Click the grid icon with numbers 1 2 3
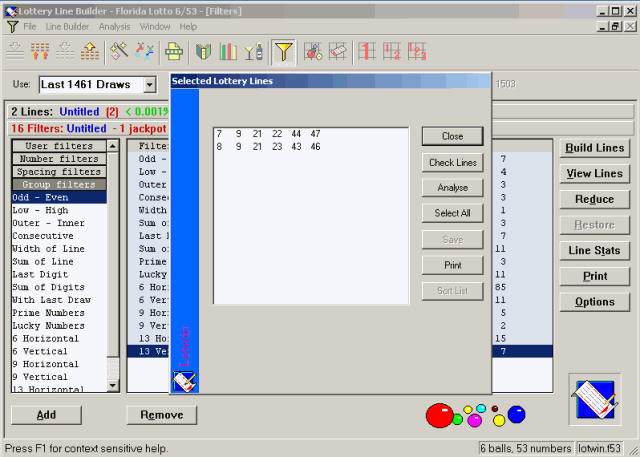Screen dimensions: 640x457 tap(417, 52)
